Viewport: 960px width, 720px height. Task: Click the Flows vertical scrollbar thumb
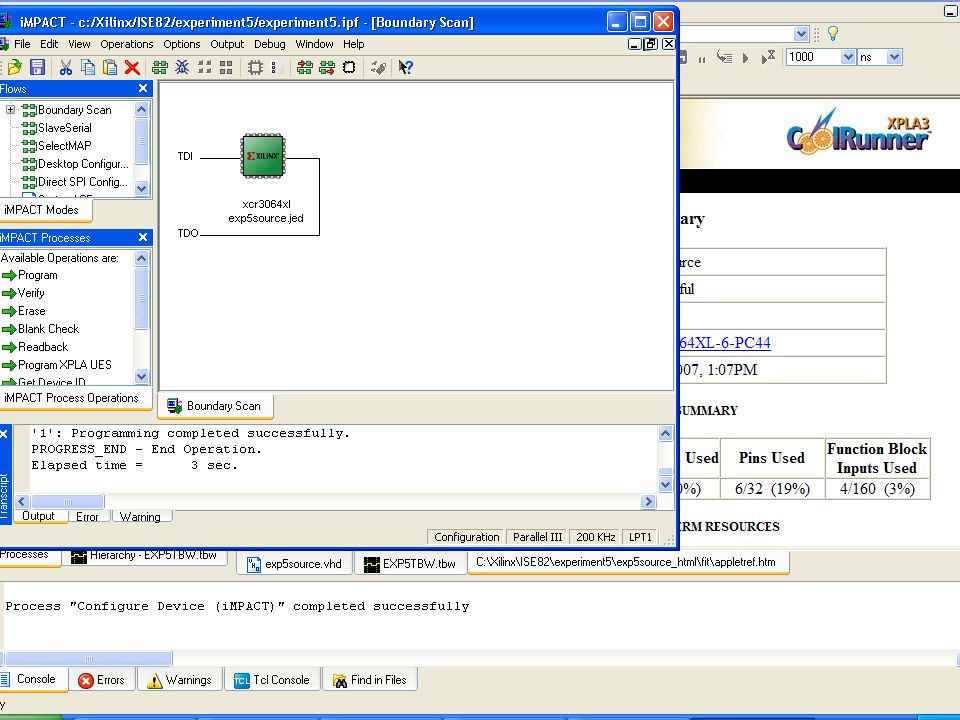pyautogui.click(x=141, y=141)
